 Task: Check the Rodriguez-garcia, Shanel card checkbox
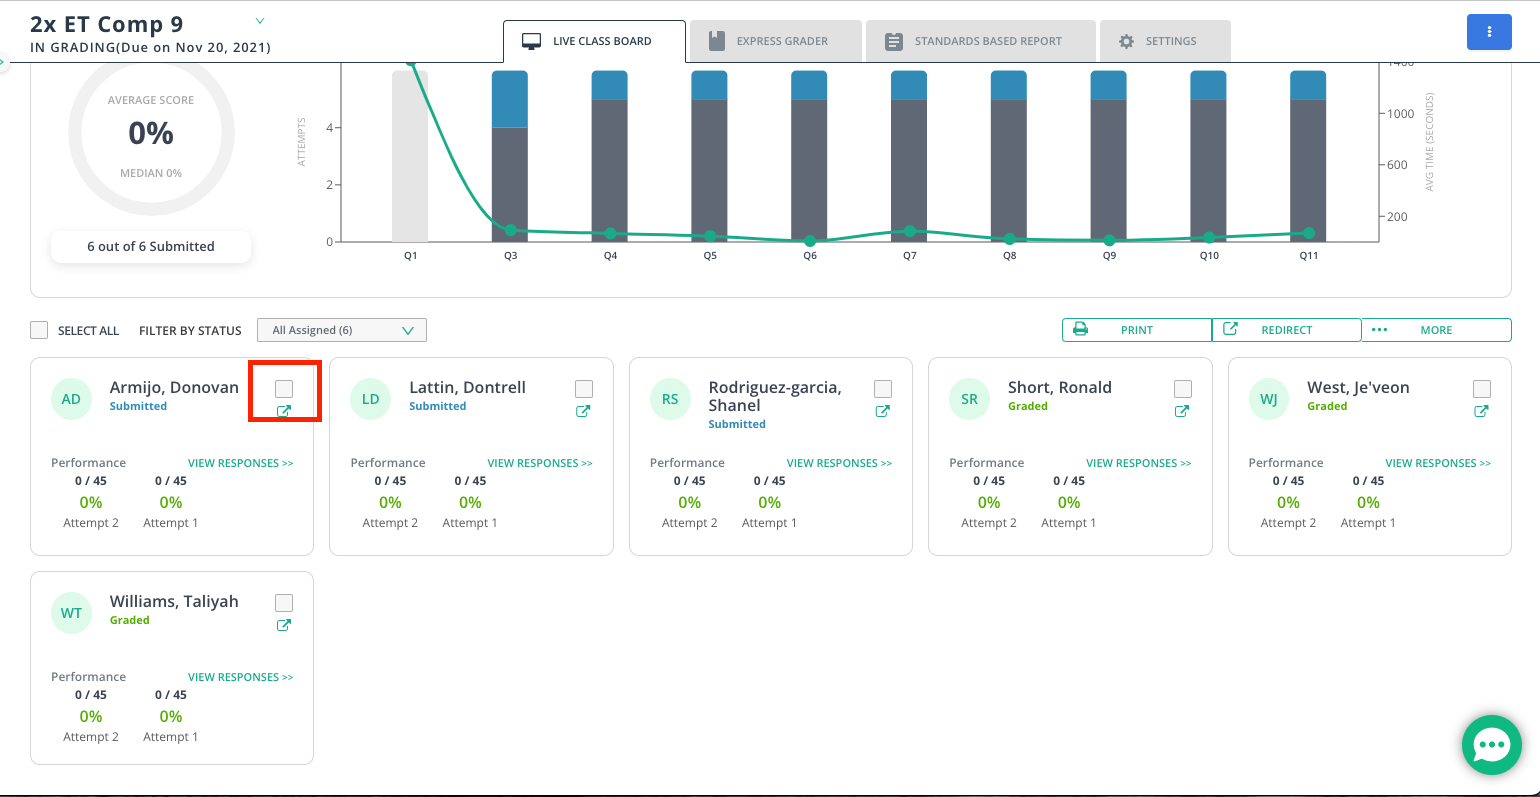[x=883, y=389]
